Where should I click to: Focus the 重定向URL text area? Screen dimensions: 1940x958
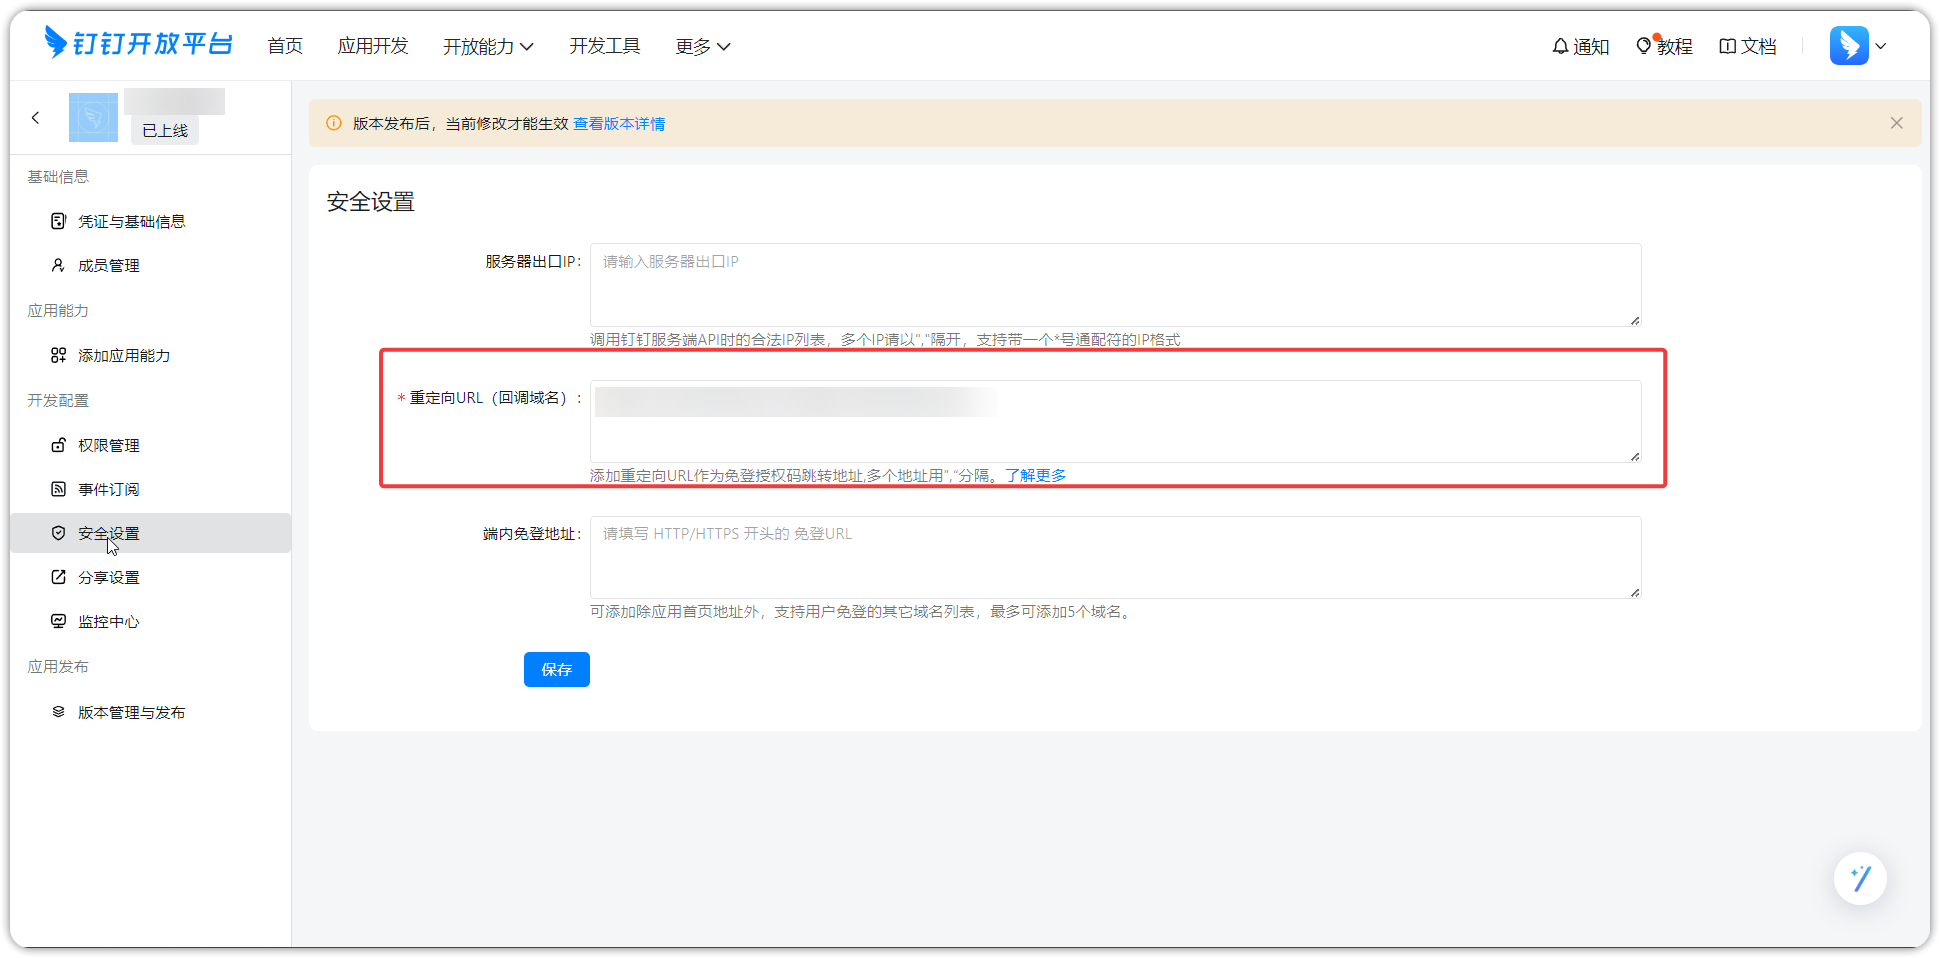[x=1115, y=421]
